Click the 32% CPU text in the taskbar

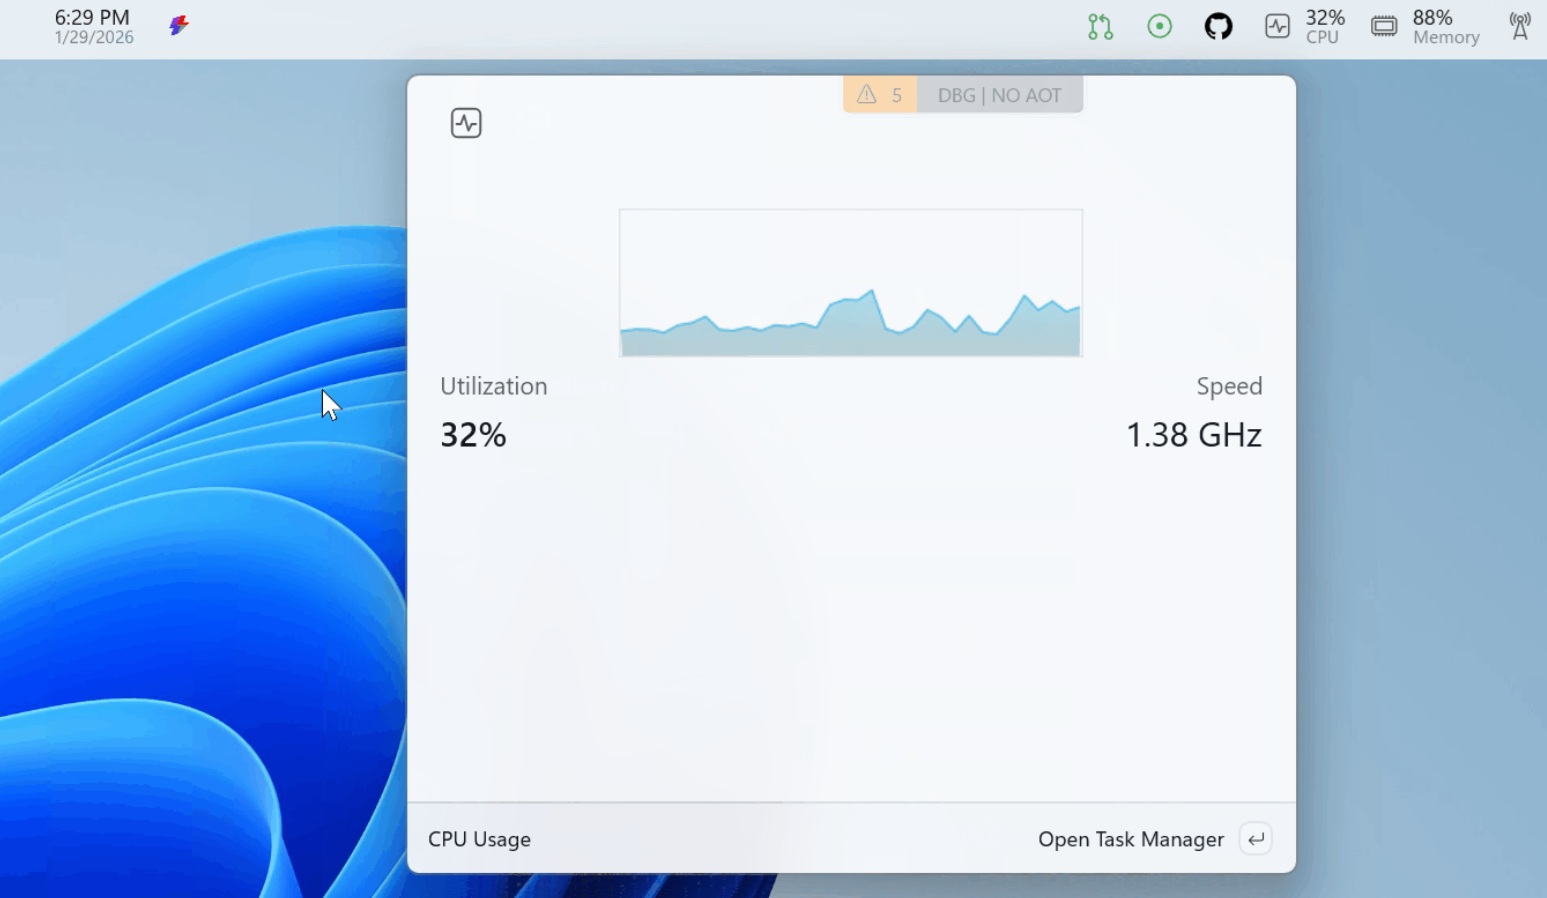pos(1325,26)
